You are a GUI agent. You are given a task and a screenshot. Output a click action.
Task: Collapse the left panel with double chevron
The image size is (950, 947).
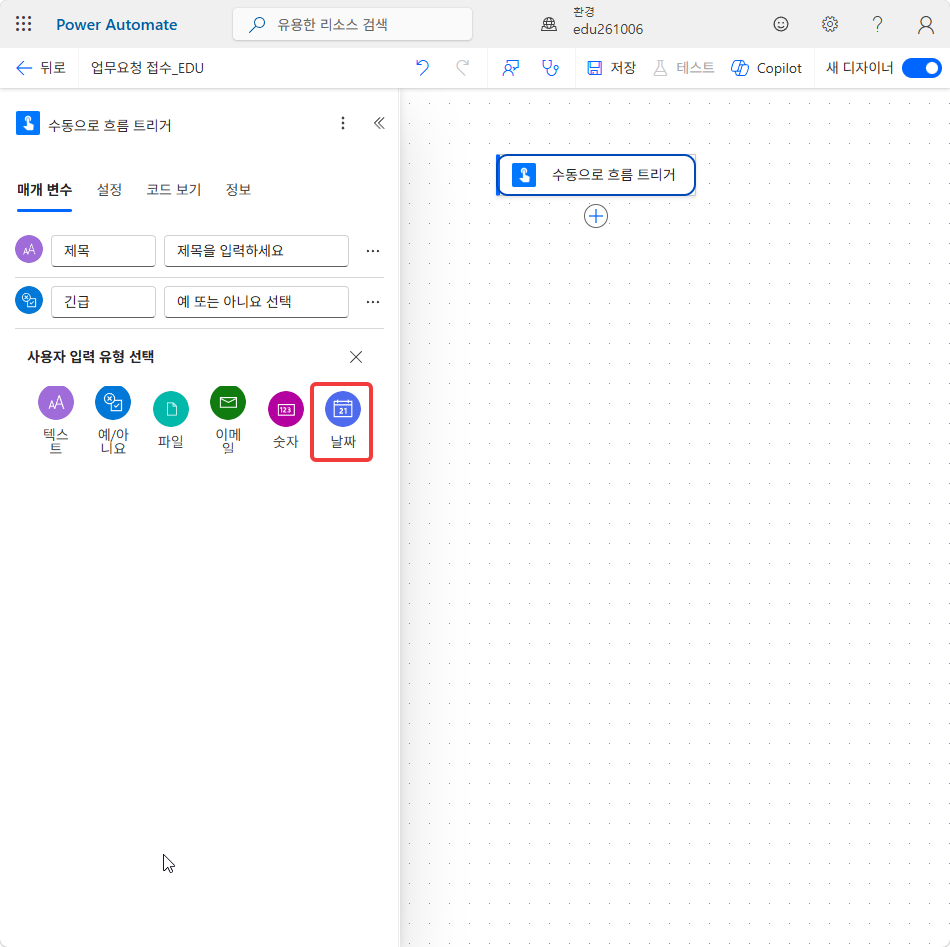(379, 124)
